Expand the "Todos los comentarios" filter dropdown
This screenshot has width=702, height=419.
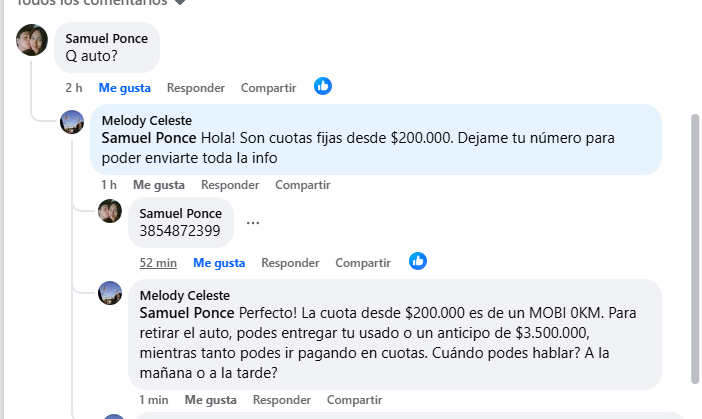pyautogui.click(x=180, y=3)
